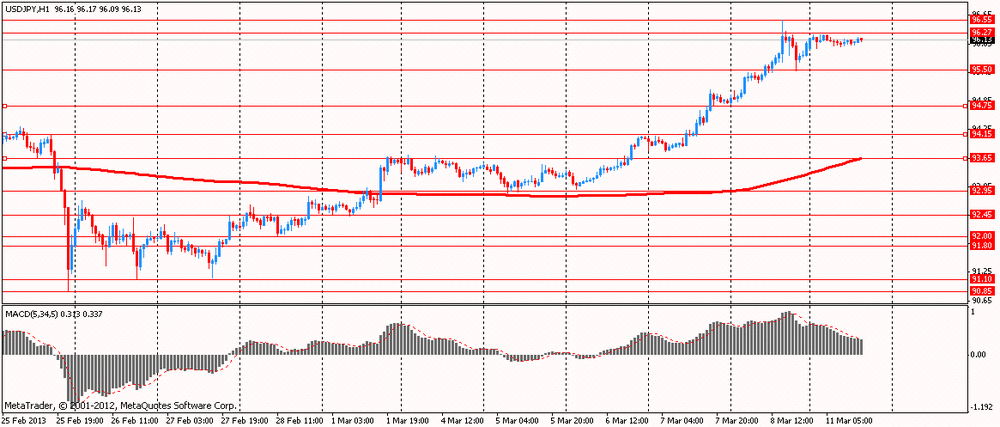This screenshot has height=427, width=1000.
Task: Click the 92.45 price level label
Action: pos(980,215)
